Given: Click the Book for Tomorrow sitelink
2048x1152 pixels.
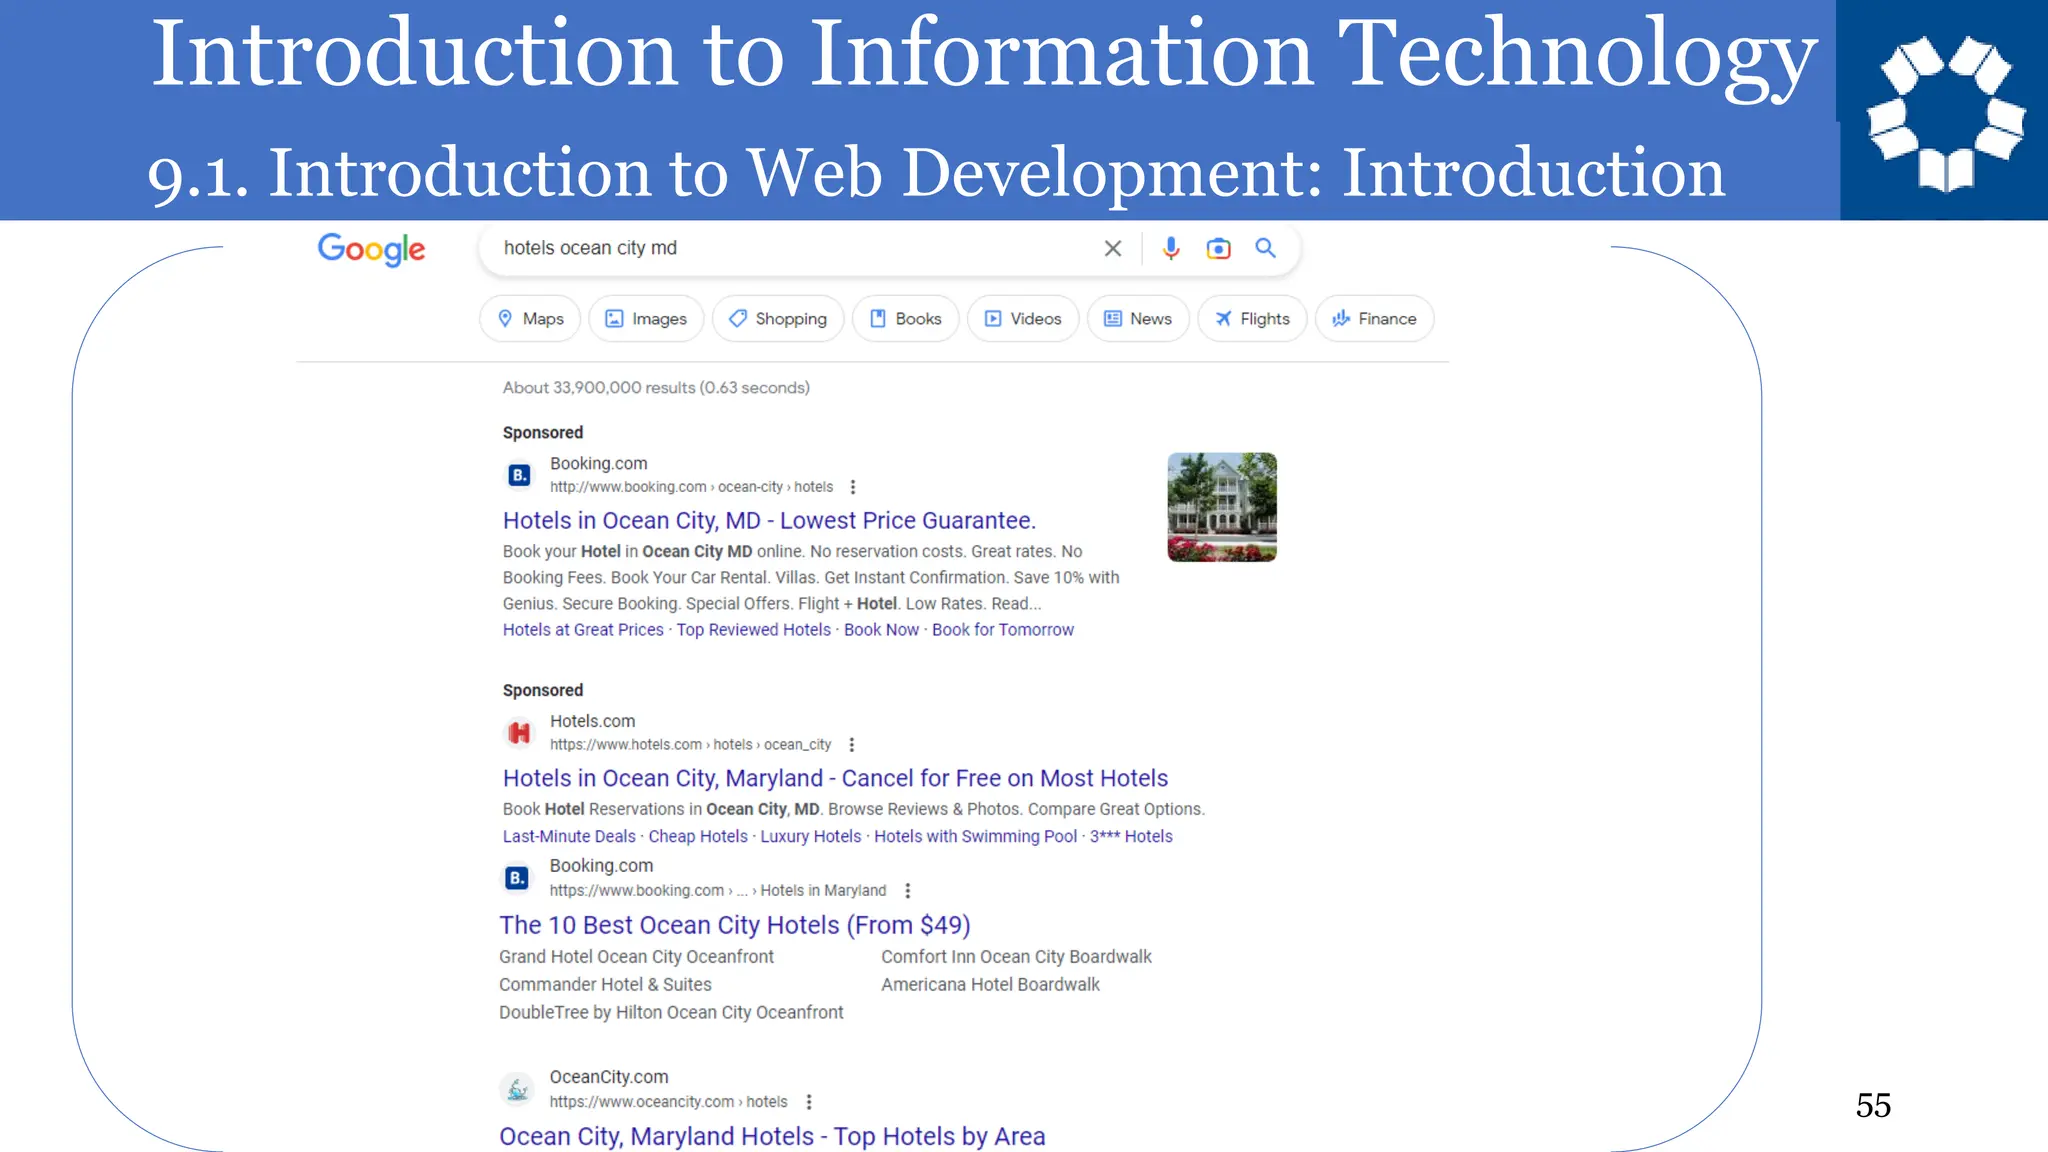Looking at the screenshot, I should pos(1003,630).
